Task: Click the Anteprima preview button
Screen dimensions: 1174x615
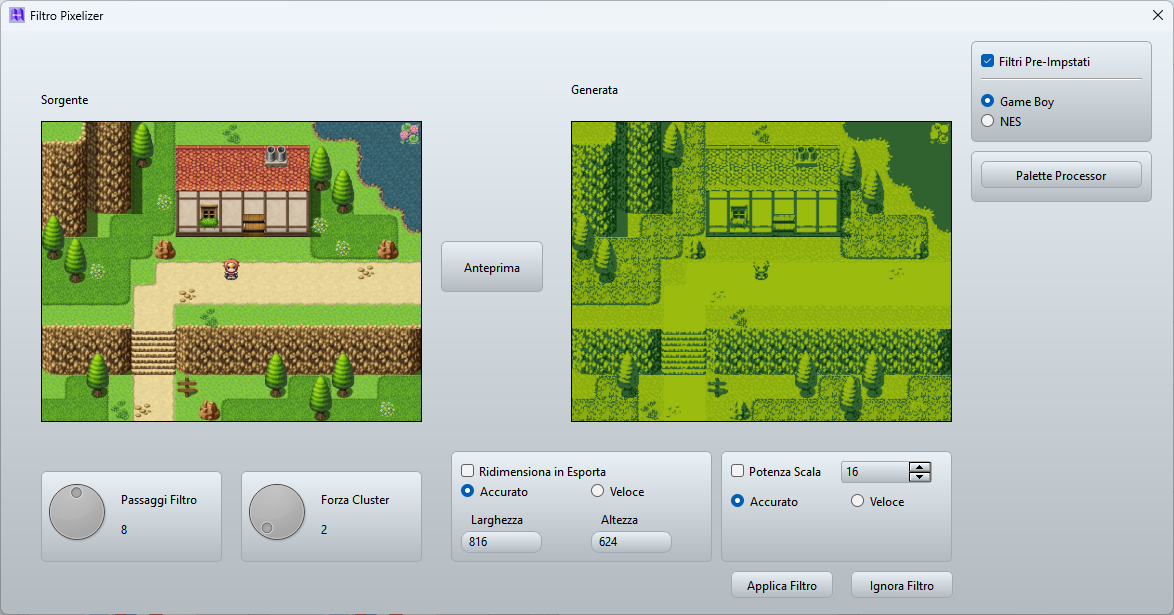Action: [492, 267]
